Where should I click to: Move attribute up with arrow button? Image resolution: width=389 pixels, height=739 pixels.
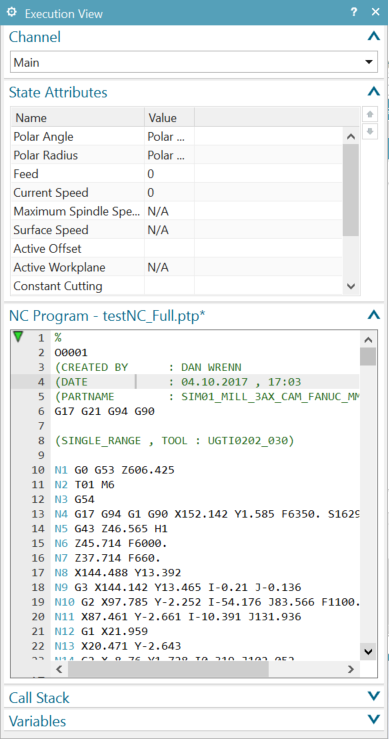tap(370, 114)
